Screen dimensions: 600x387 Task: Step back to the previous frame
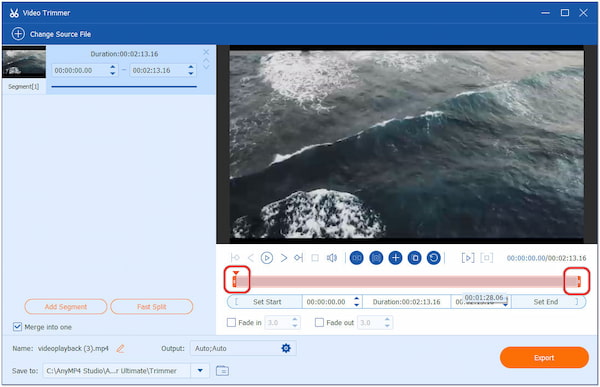tap(251, 258)
